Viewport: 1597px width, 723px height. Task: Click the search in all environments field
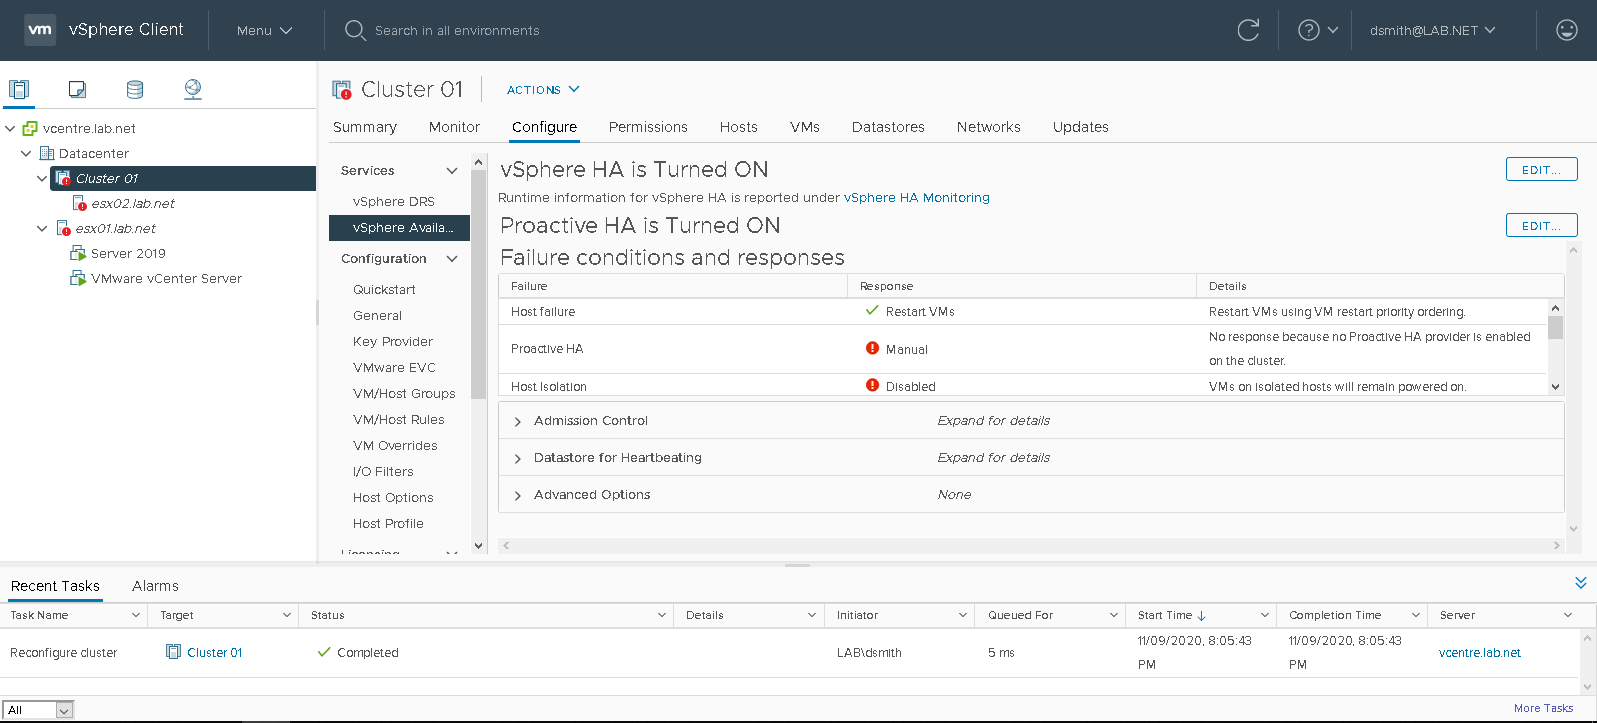point(457,30)
